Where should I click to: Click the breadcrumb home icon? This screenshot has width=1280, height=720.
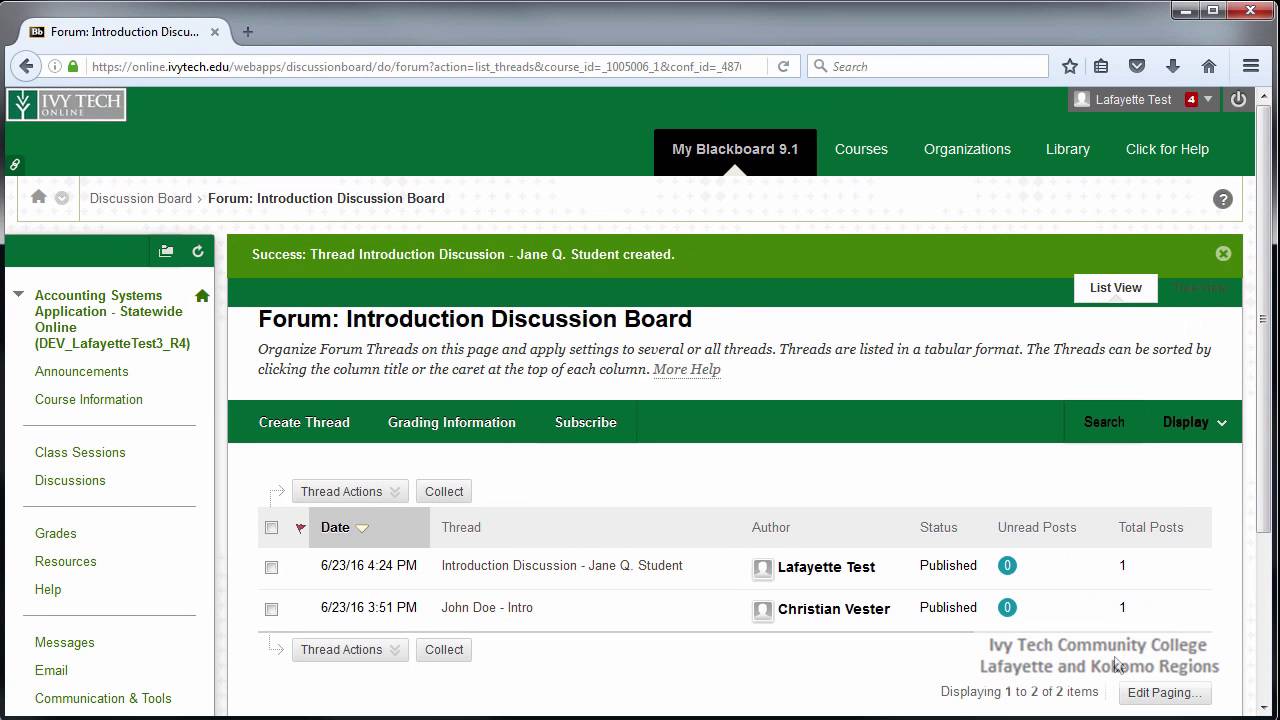pyautogui.click(x=38, y=197)
